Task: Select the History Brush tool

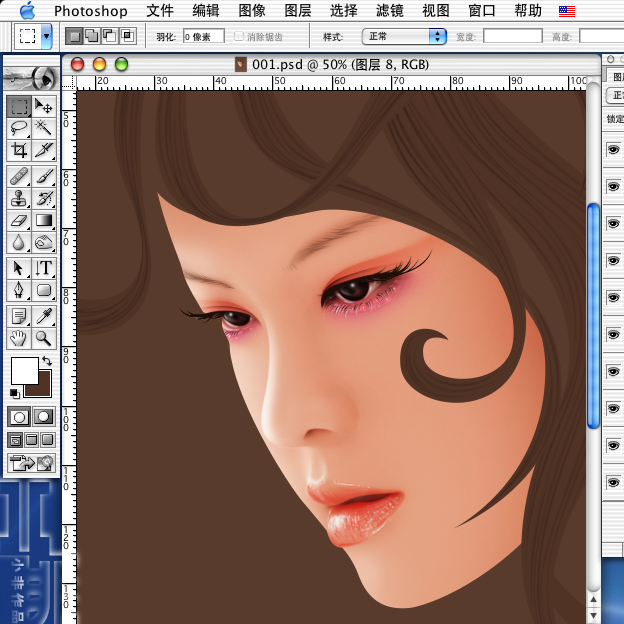Action: tap(43, 198)
